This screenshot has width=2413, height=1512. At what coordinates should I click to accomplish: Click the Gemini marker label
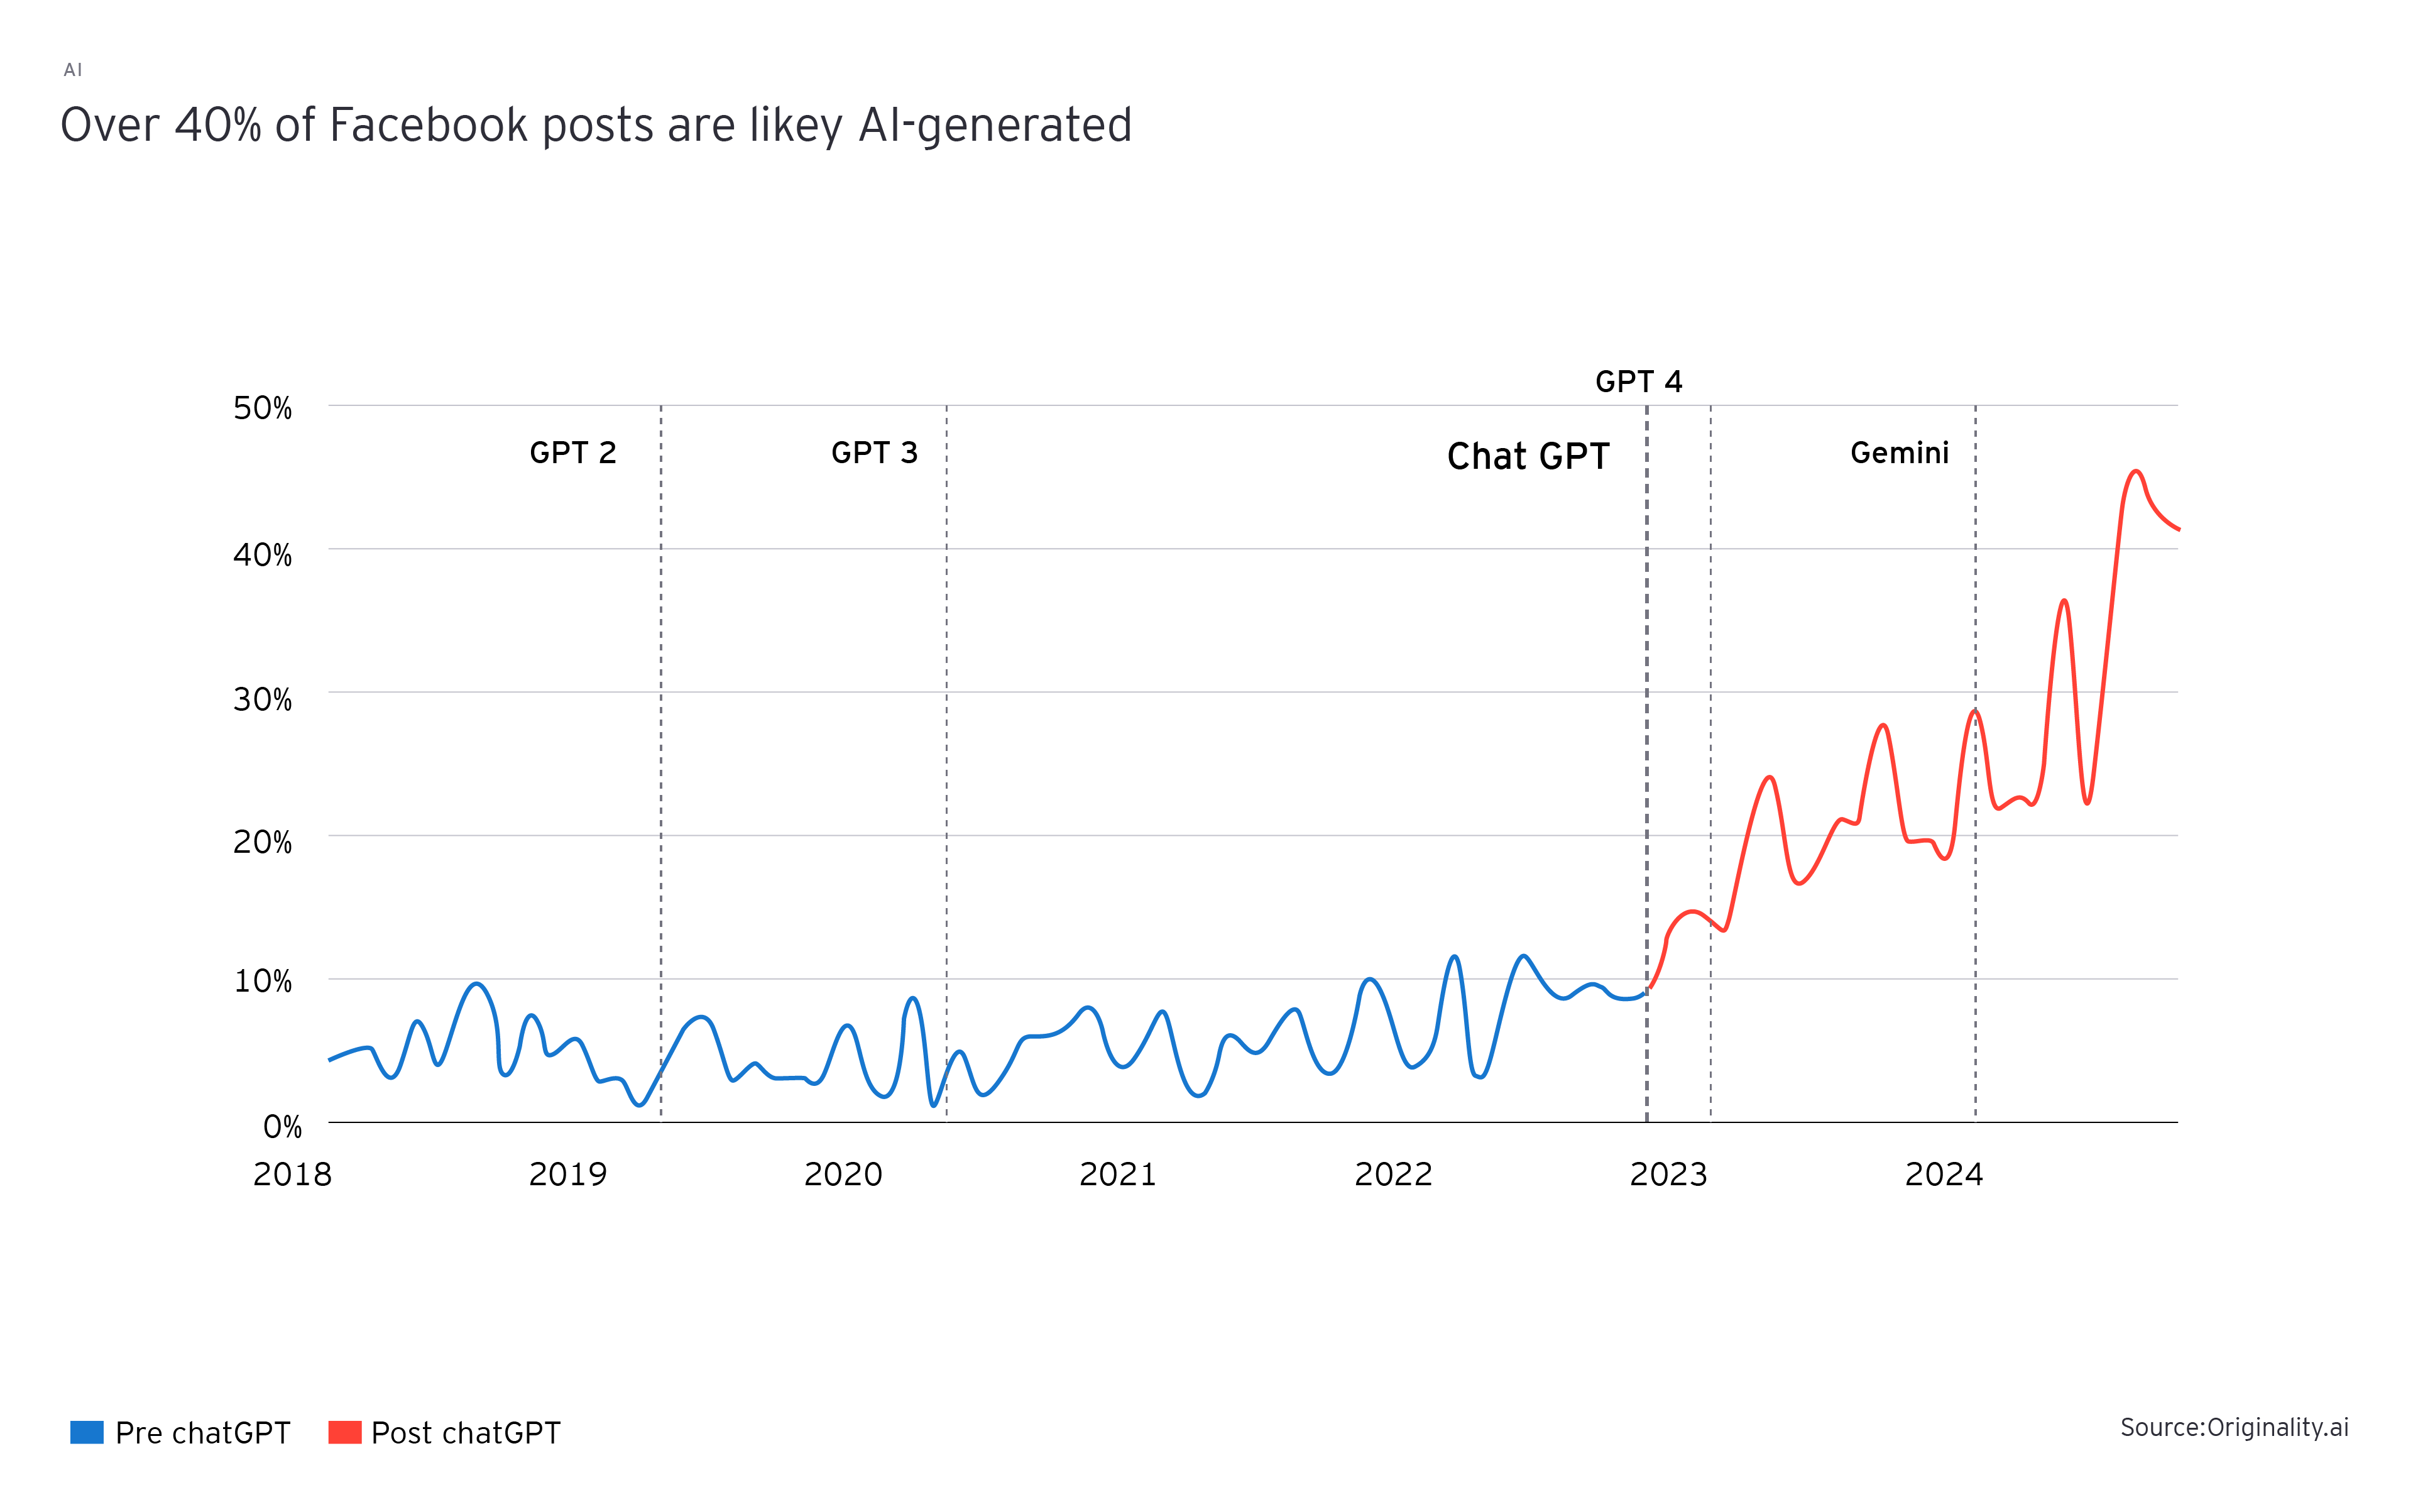tap(1899, 453)
